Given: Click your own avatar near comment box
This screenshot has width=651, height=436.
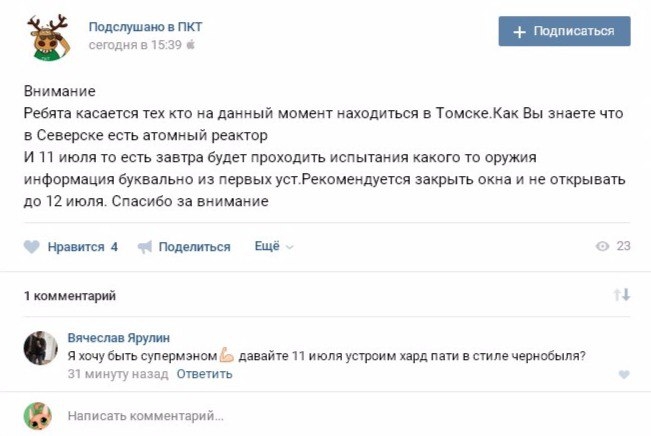Looking at the screenshot, I should click(38, 416).
